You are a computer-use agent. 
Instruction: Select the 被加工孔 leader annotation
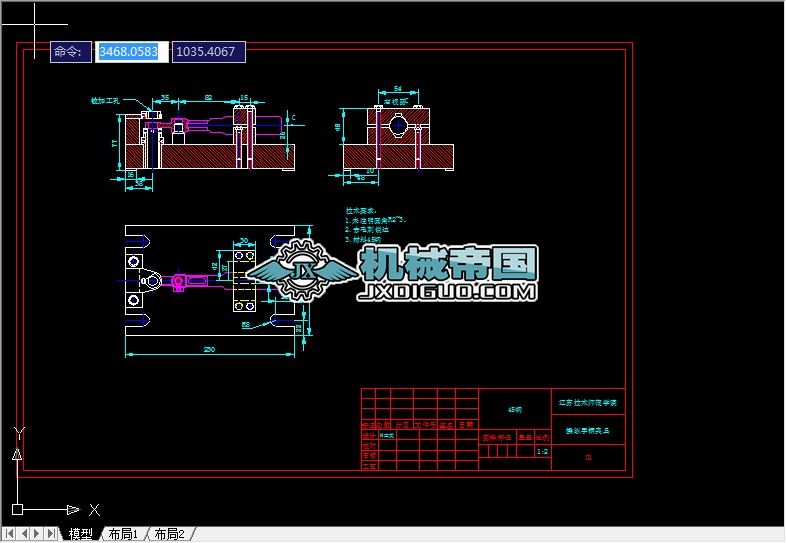point(105,101)
